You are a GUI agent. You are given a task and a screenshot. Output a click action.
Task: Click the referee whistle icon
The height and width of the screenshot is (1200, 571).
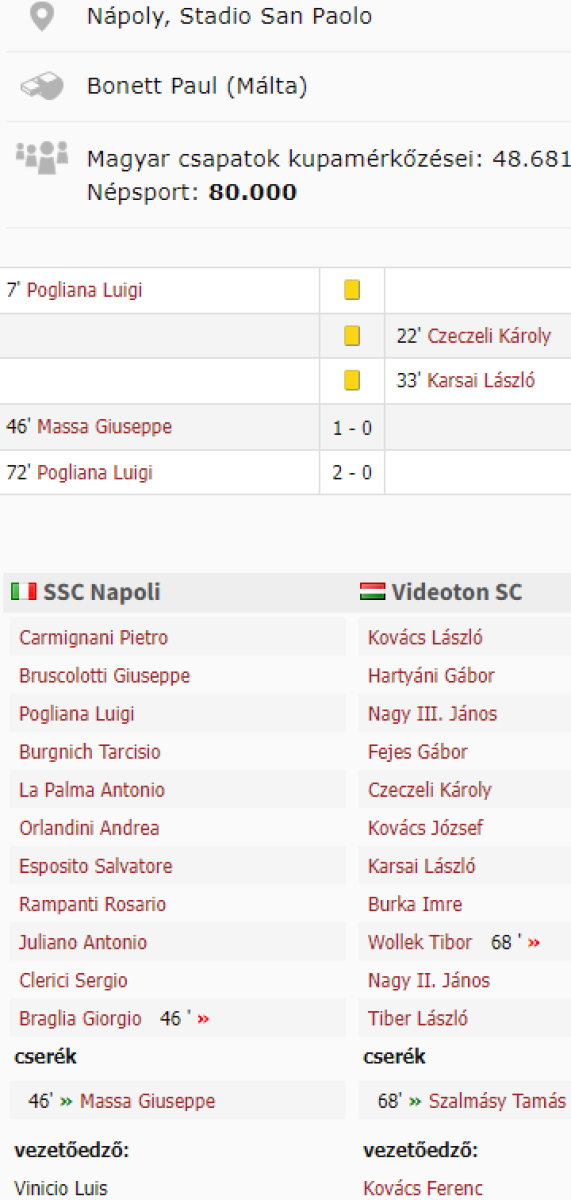pos(41,87)
